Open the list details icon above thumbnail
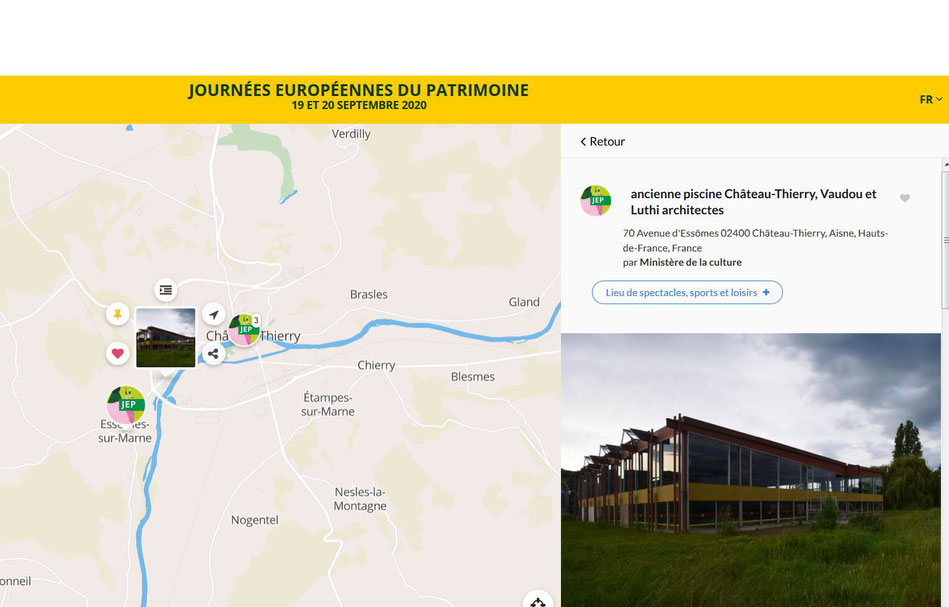This screenshot has height=607, width=949. point(165,290)
